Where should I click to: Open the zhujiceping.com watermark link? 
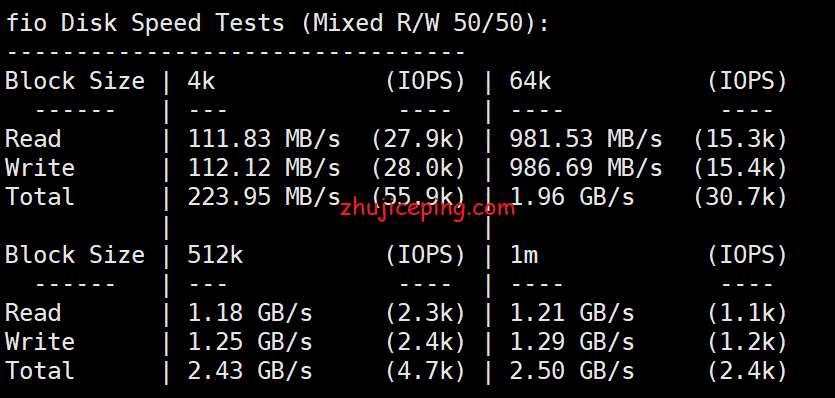coord(428,209)
